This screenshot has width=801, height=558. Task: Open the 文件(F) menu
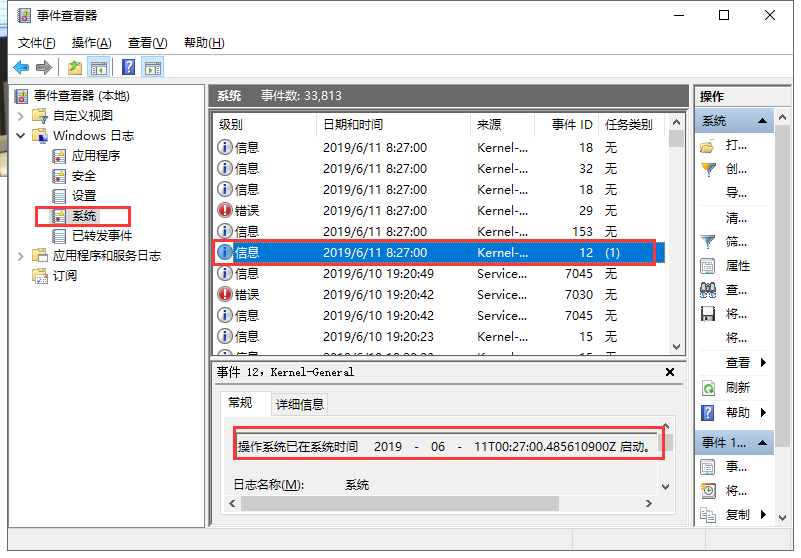pos(36,43)
